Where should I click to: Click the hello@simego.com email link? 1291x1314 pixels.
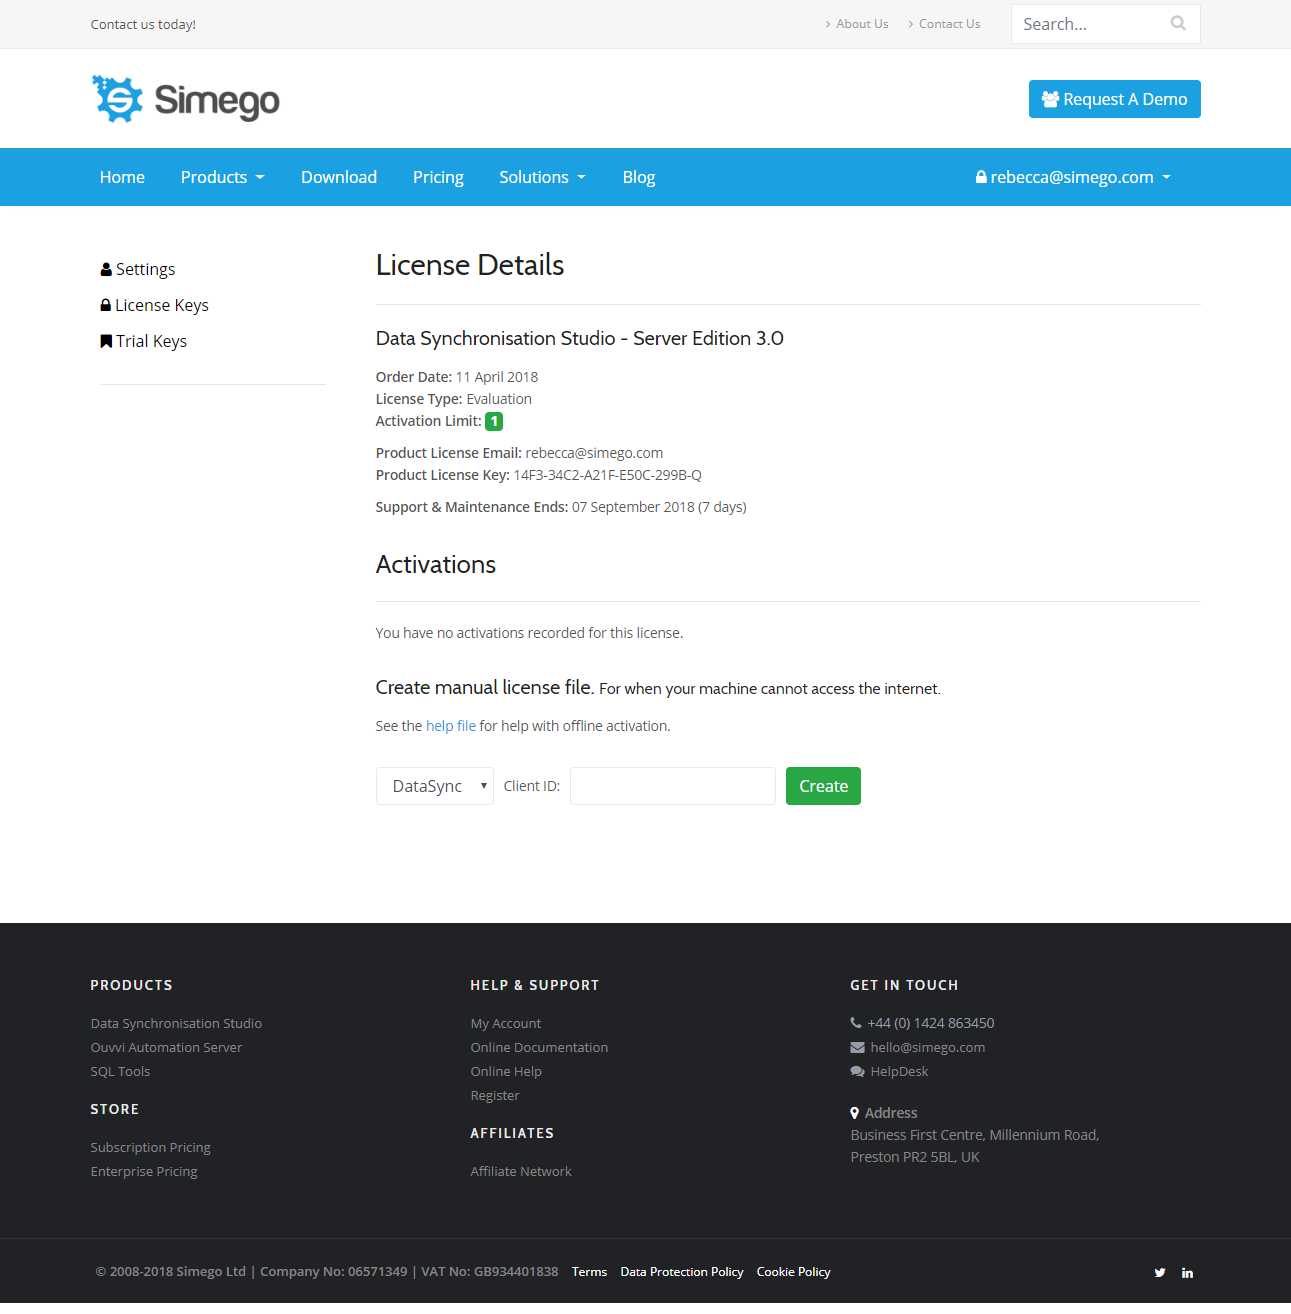coord(927,1047)
